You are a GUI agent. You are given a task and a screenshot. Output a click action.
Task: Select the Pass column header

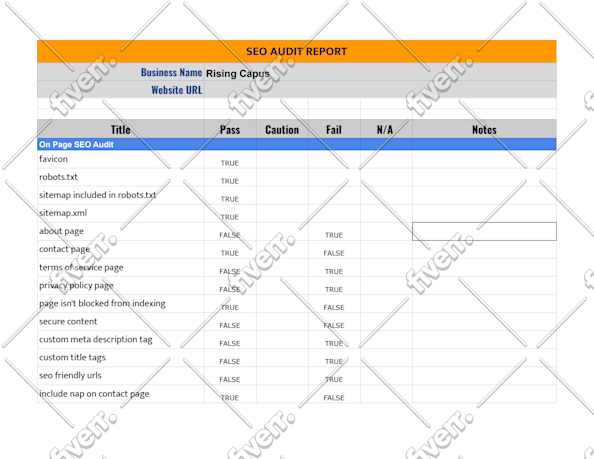click(230, 130)
